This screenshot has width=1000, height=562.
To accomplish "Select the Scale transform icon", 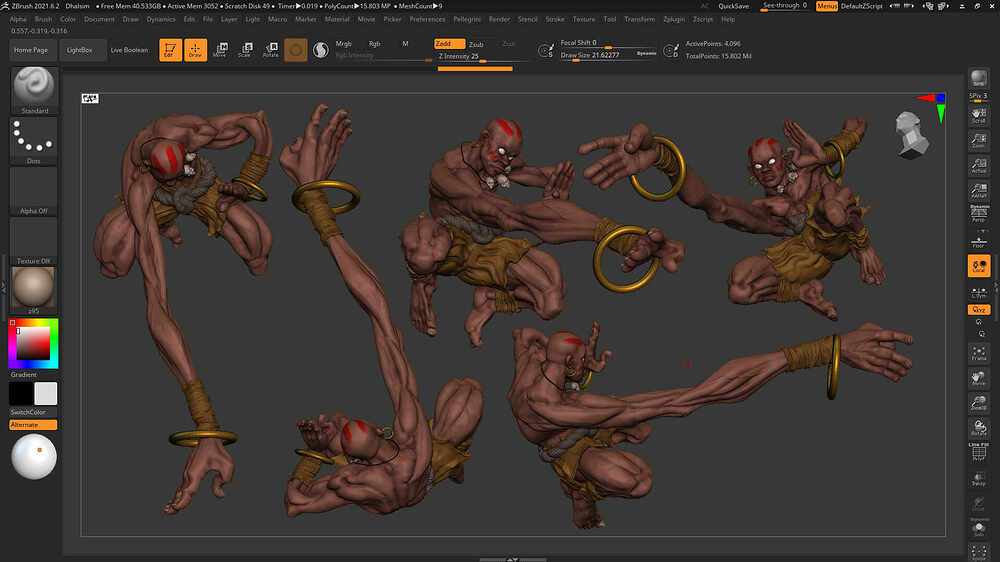I will pos(245,50).
